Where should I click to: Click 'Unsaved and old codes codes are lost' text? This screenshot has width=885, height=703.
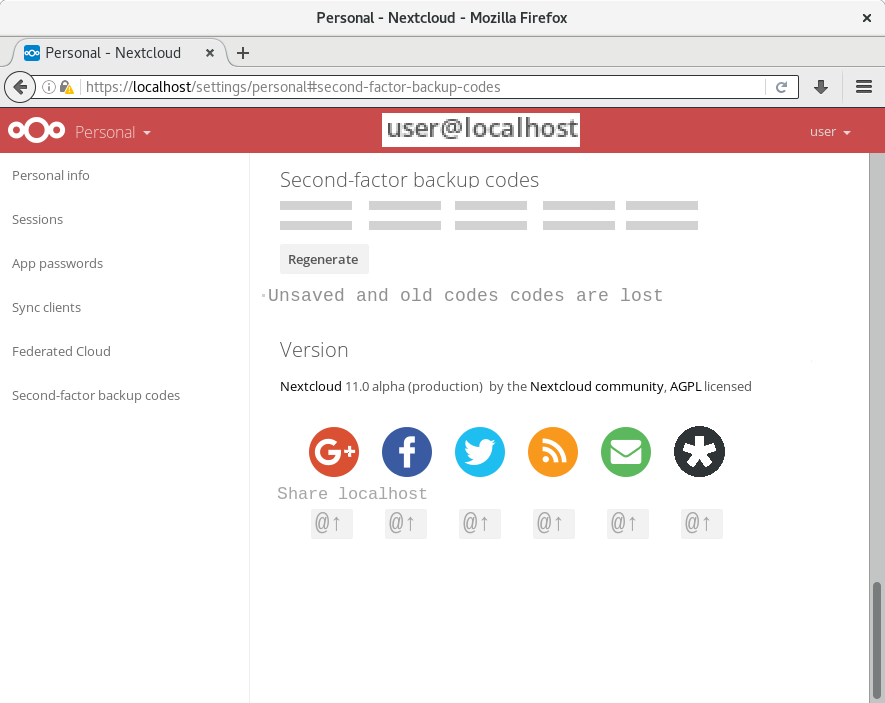pyautogui.click(x=465, y=295)
